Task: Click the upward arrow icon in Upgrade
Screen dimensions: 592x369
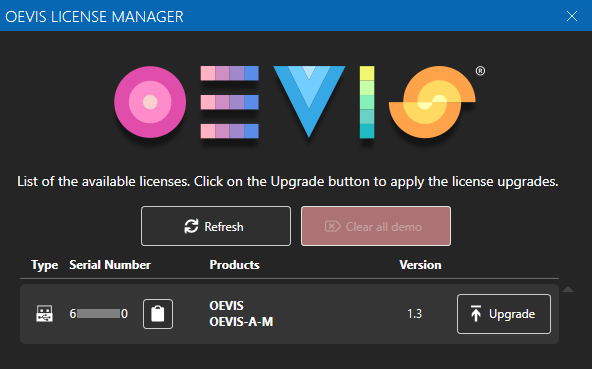Action: (476, 313)
